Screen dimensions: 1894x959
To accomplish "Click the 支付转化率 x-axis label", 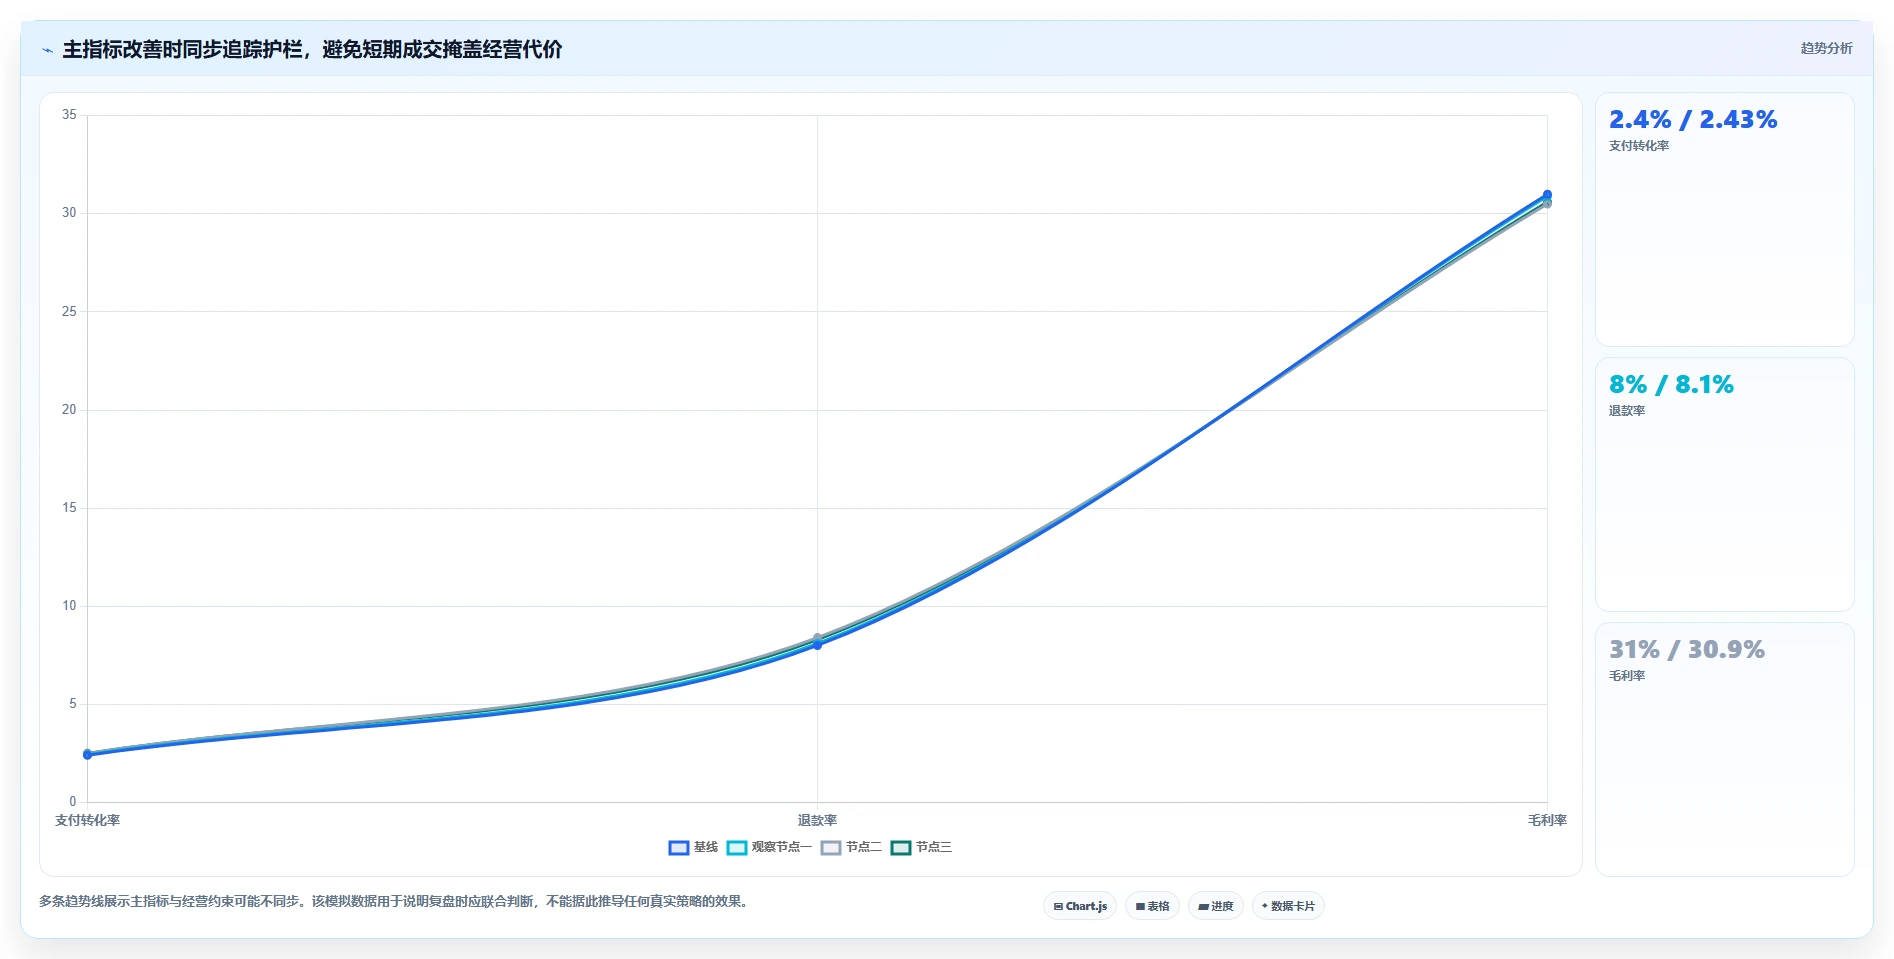I will tap(88, 820).
